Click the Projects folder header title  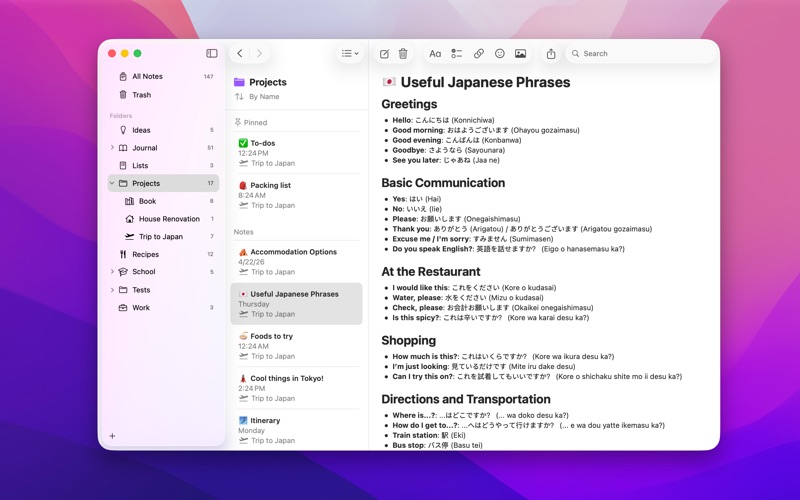tap(268, 82)
